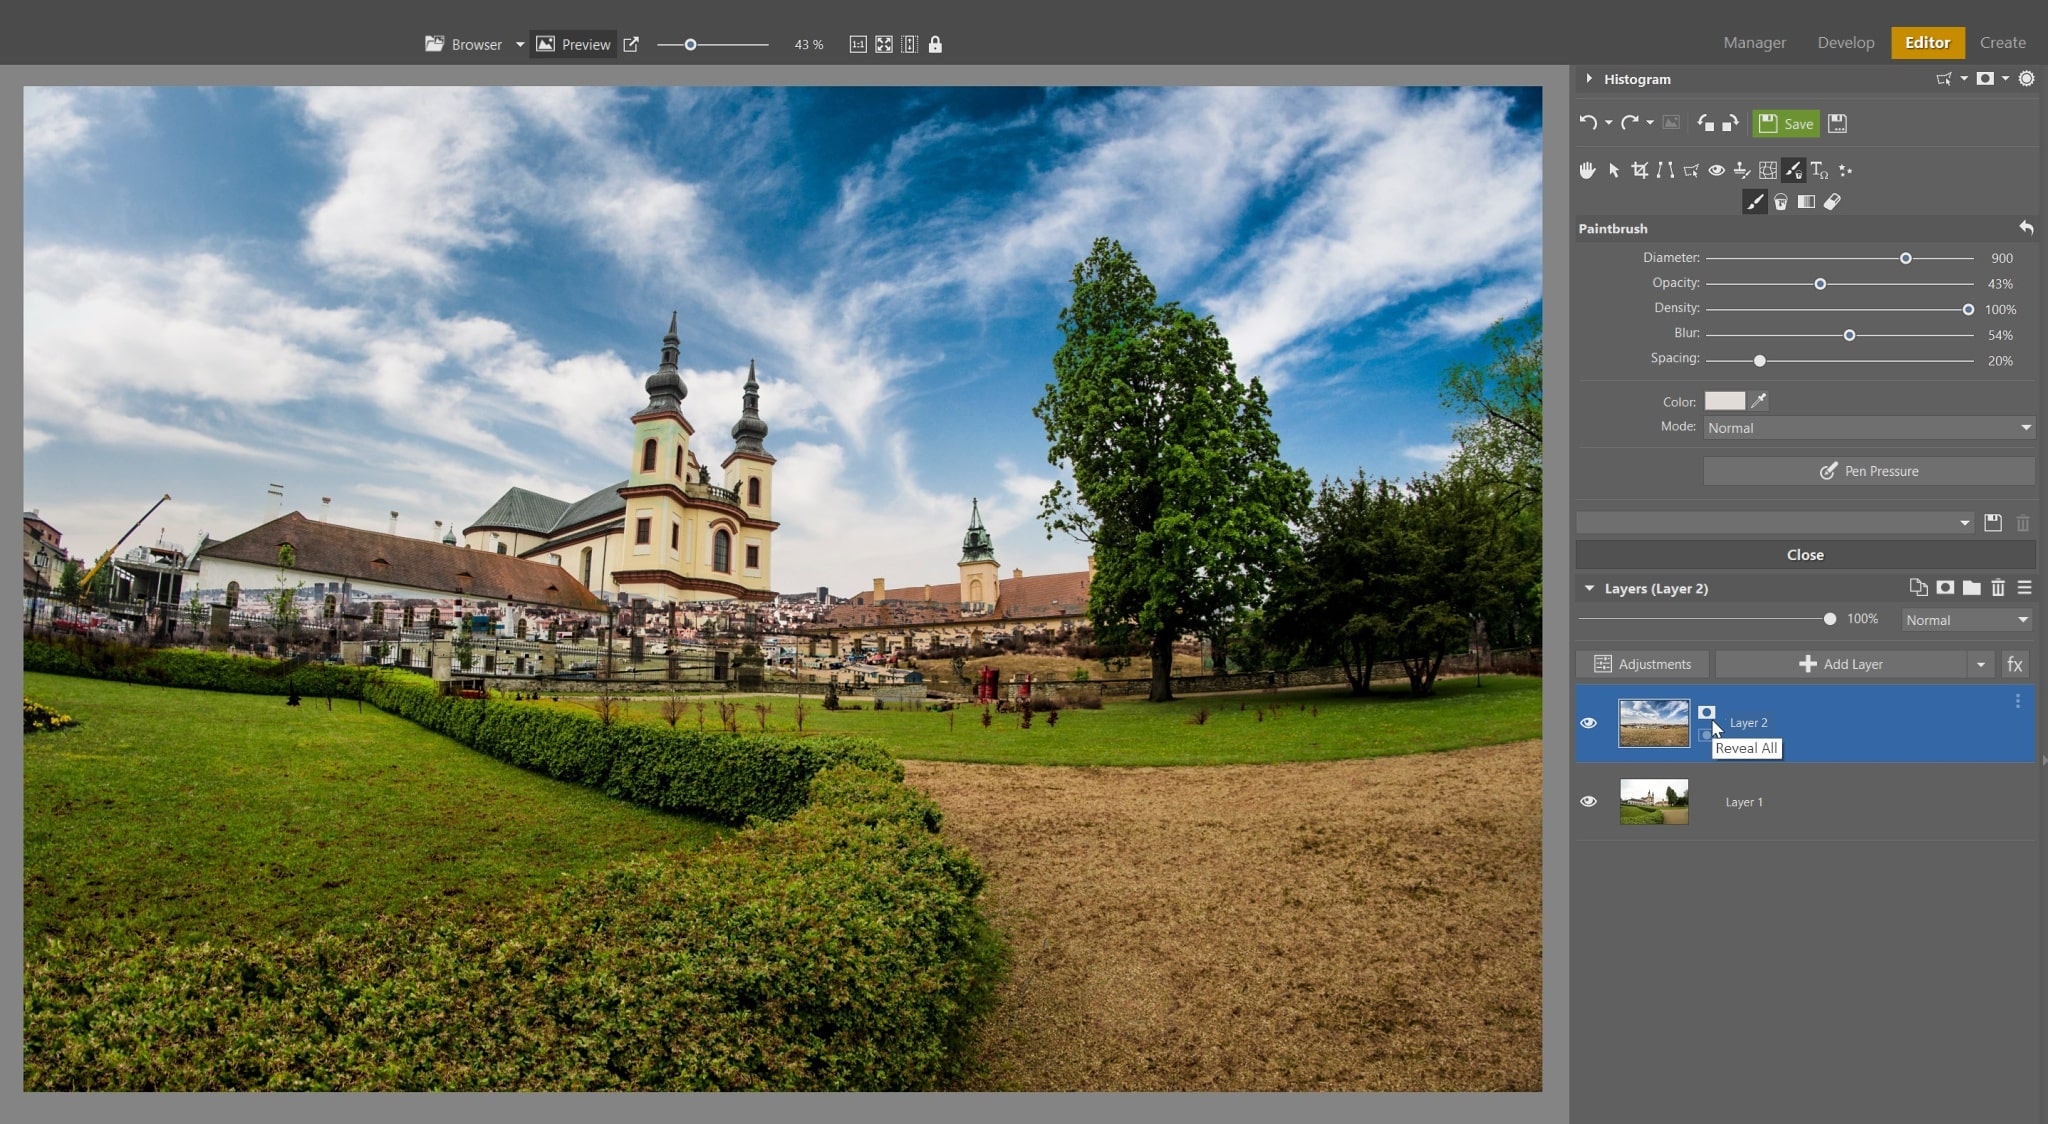Hide Layer 2 with eye icon
Screen dimensions: 2048x1124
coord(1588,723)
